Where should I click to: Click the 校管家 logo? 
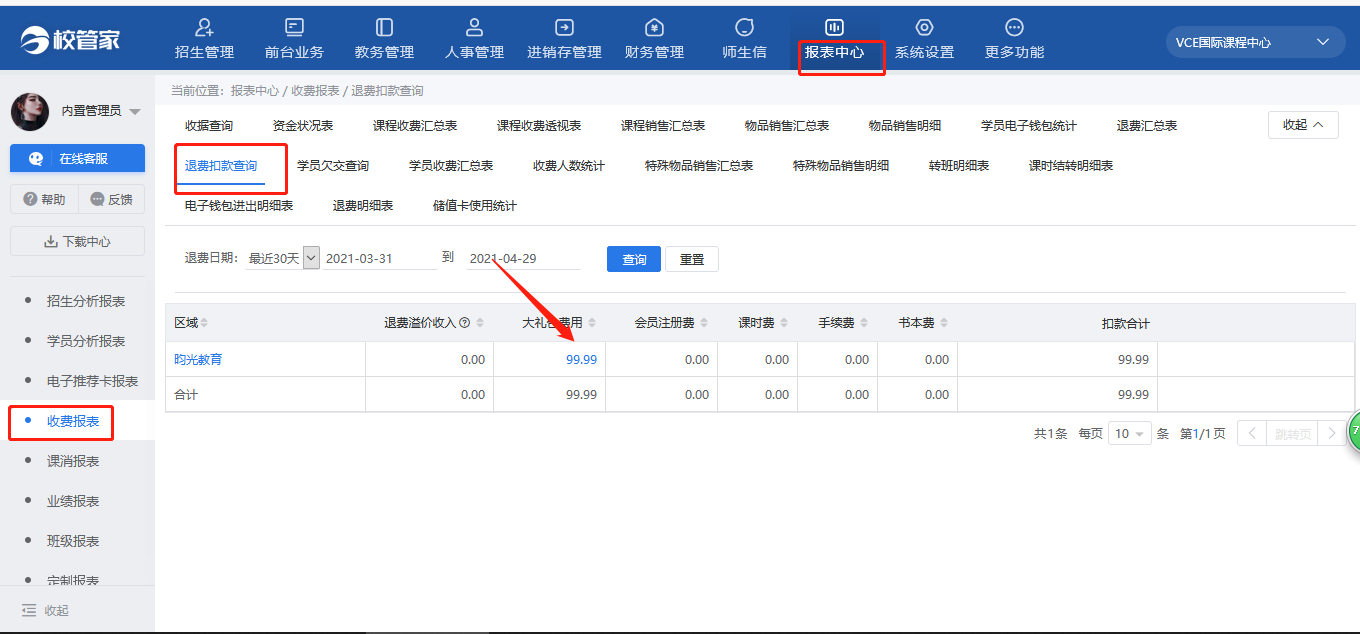(69, 38)
